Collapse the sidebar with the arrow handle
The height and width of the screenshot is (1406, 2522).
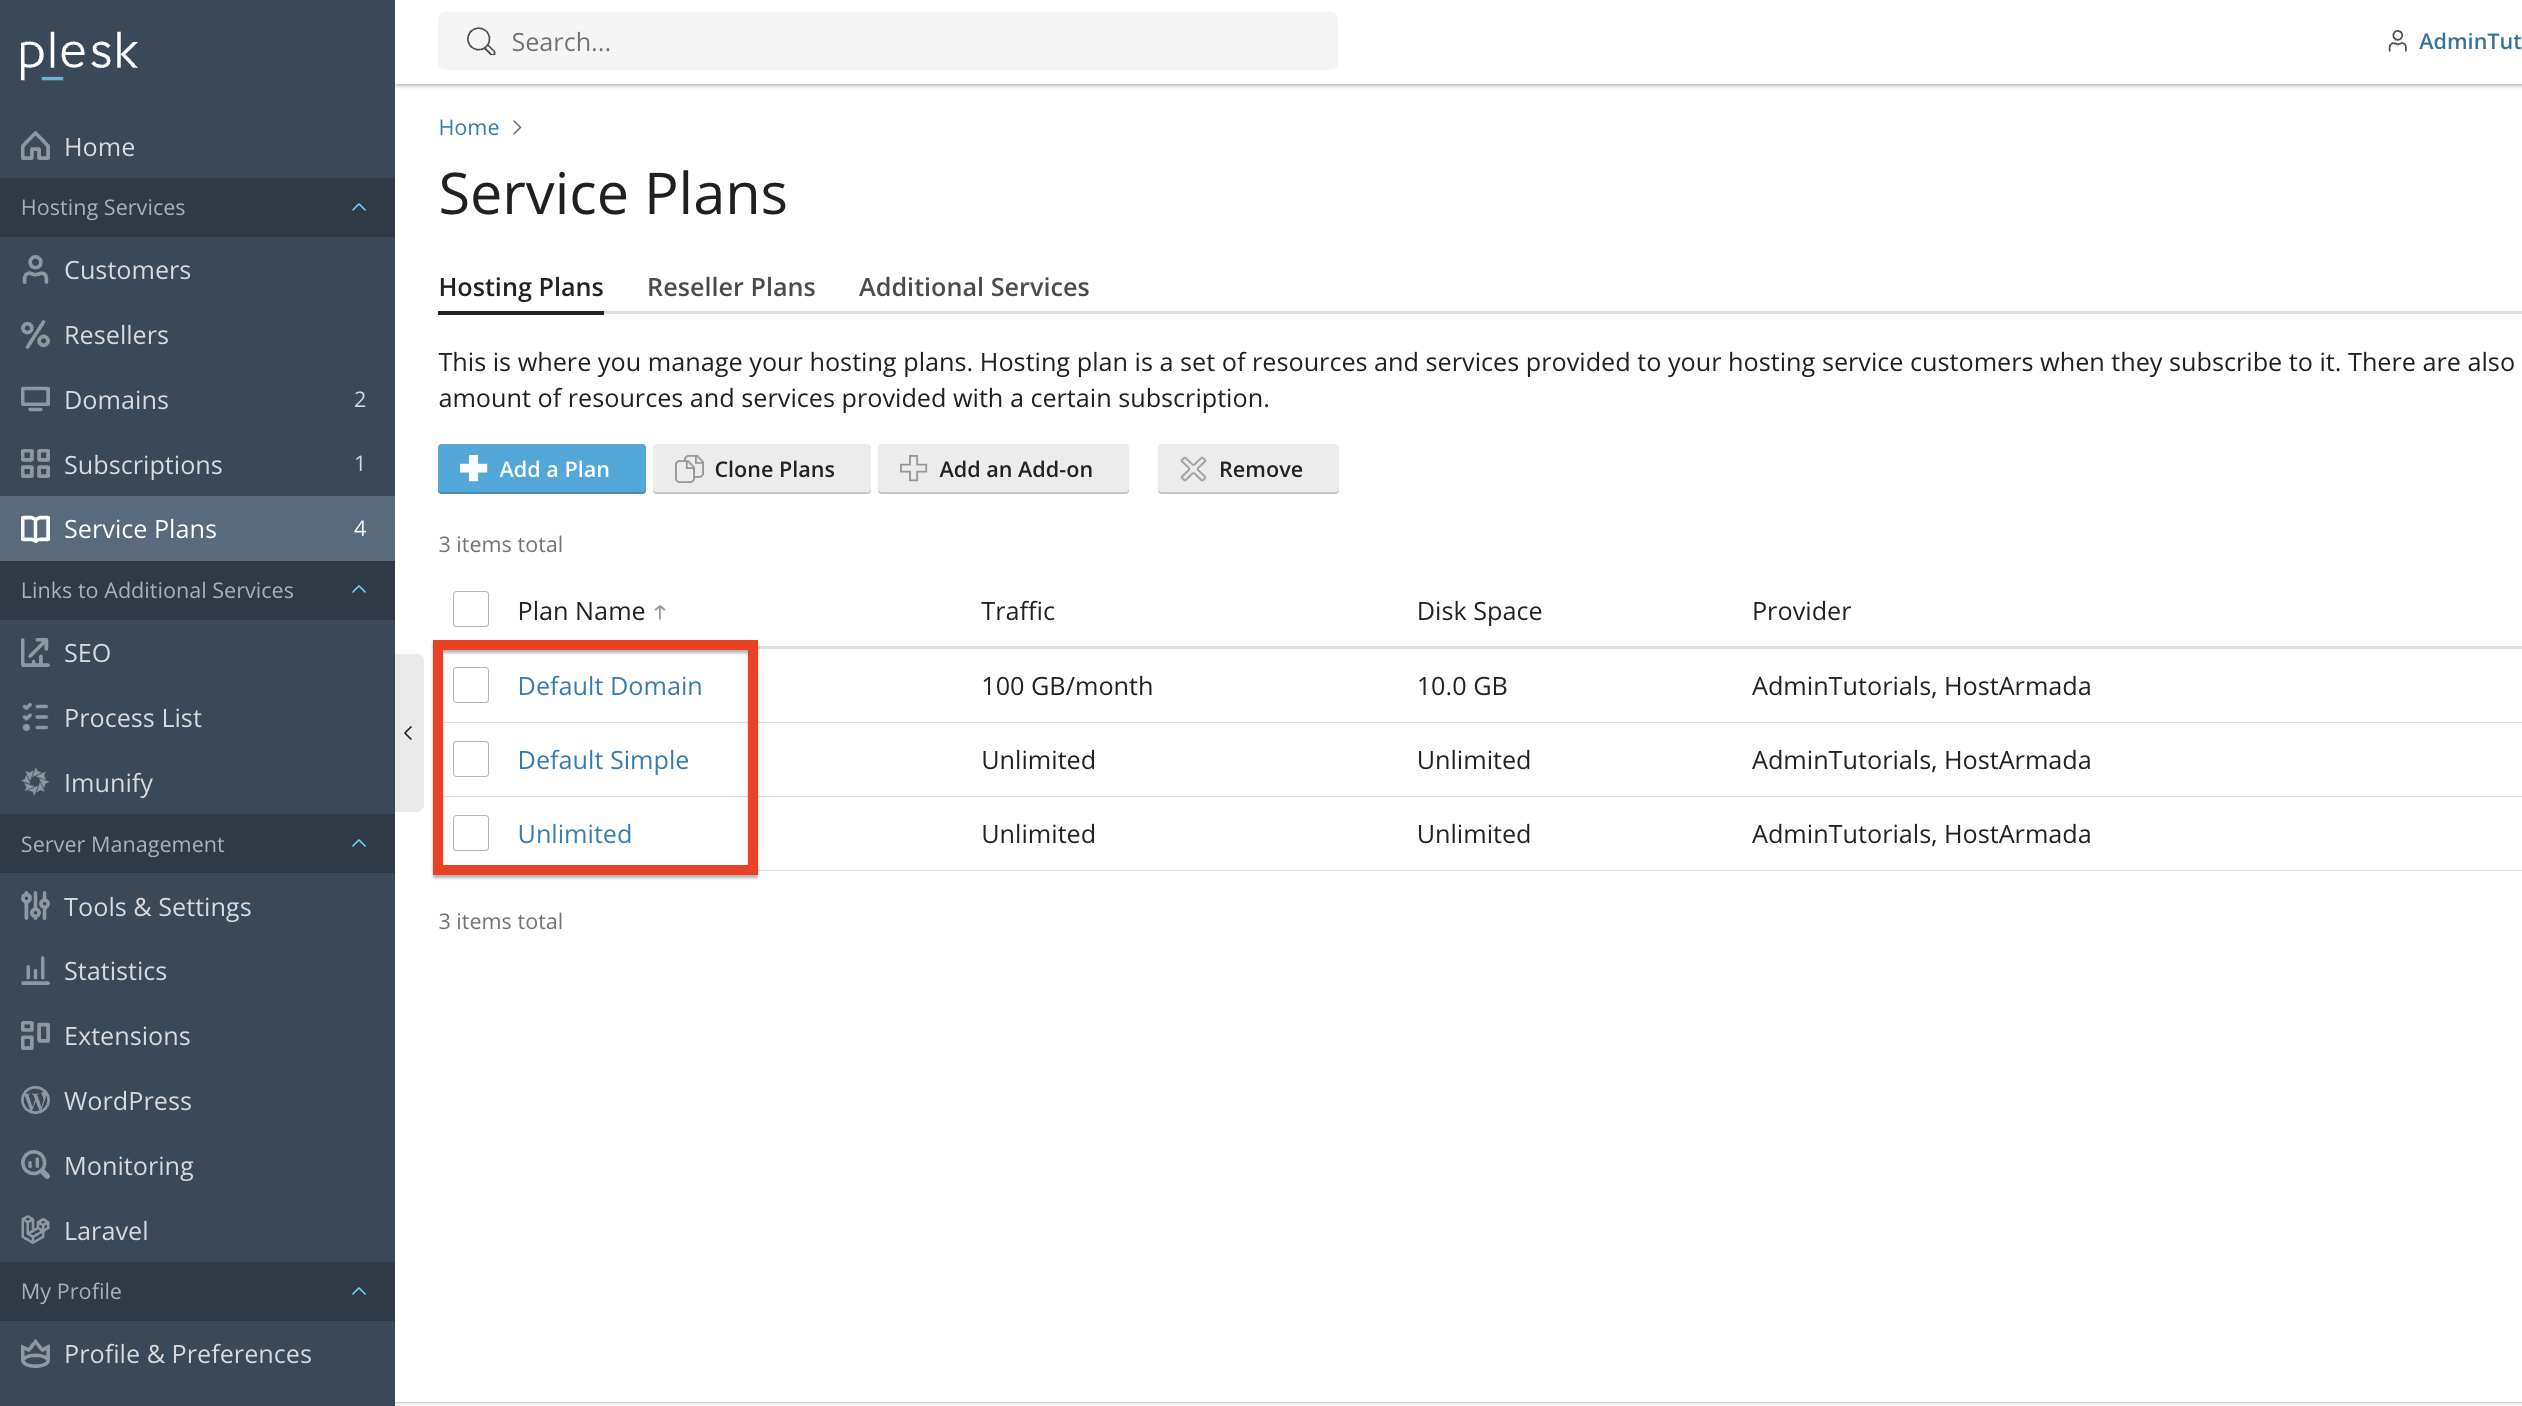coord(408,733)
